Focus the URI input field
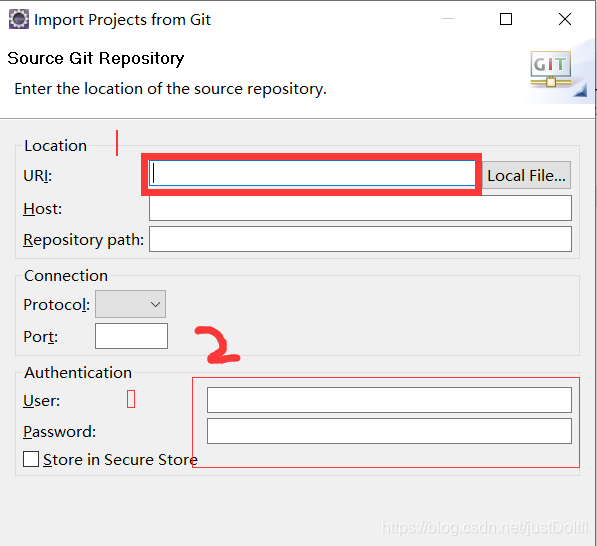 [x=312, y=174]
